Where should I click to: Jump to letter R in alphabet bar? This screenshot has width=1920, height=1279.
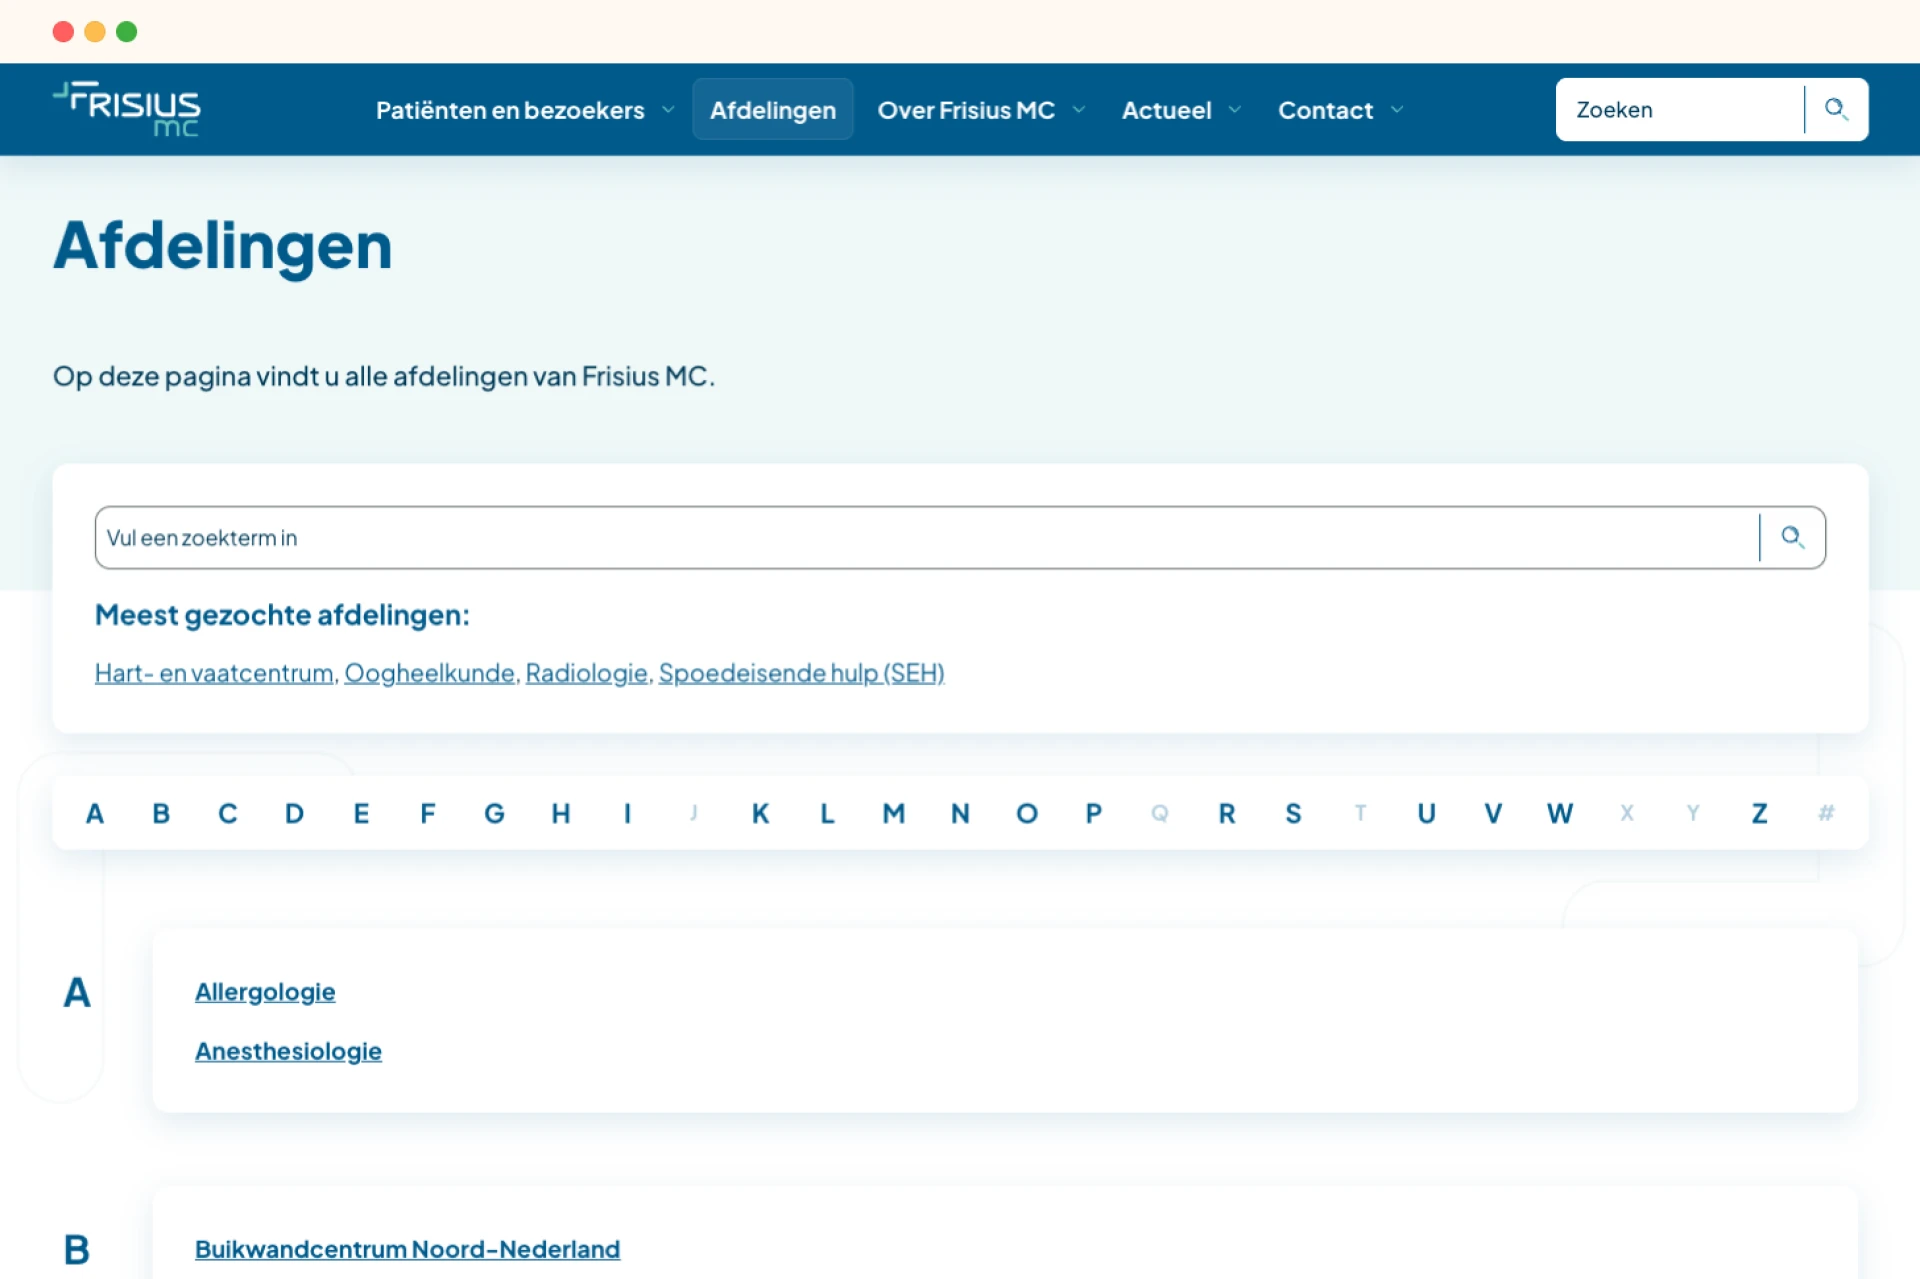[1227, 813]
